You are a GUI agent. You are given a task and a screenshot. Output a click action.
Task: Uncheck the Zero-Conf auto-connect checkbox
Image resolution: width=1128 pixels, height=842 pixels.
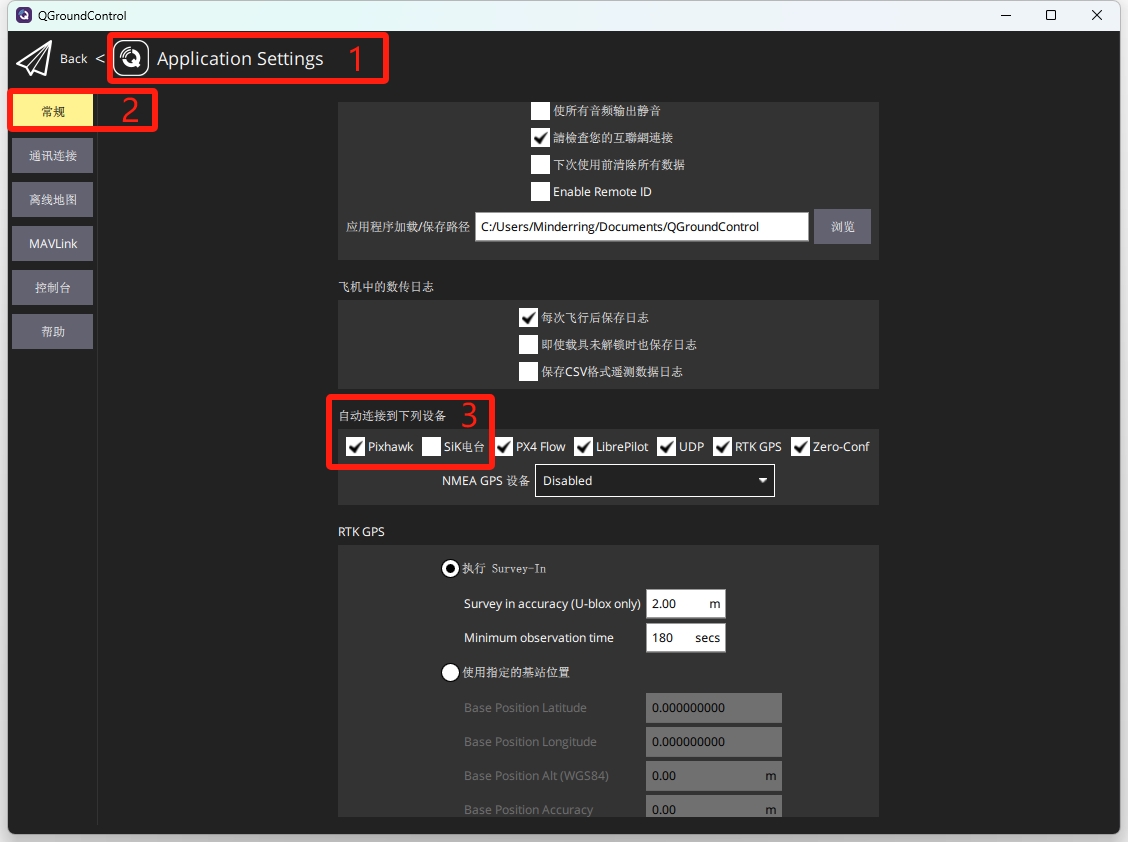click(x=801, y=446)
